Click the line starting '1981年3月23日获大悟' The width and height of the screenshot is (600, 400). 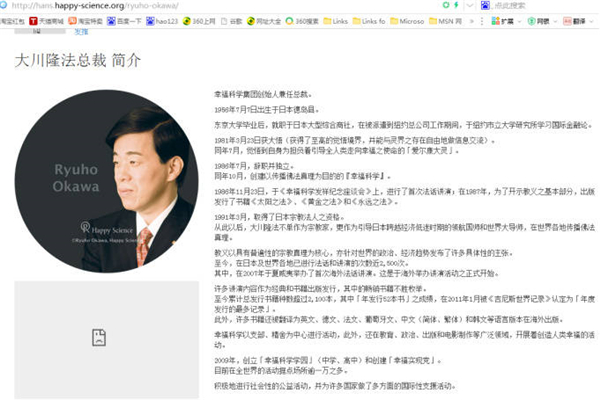pos(354,140)
